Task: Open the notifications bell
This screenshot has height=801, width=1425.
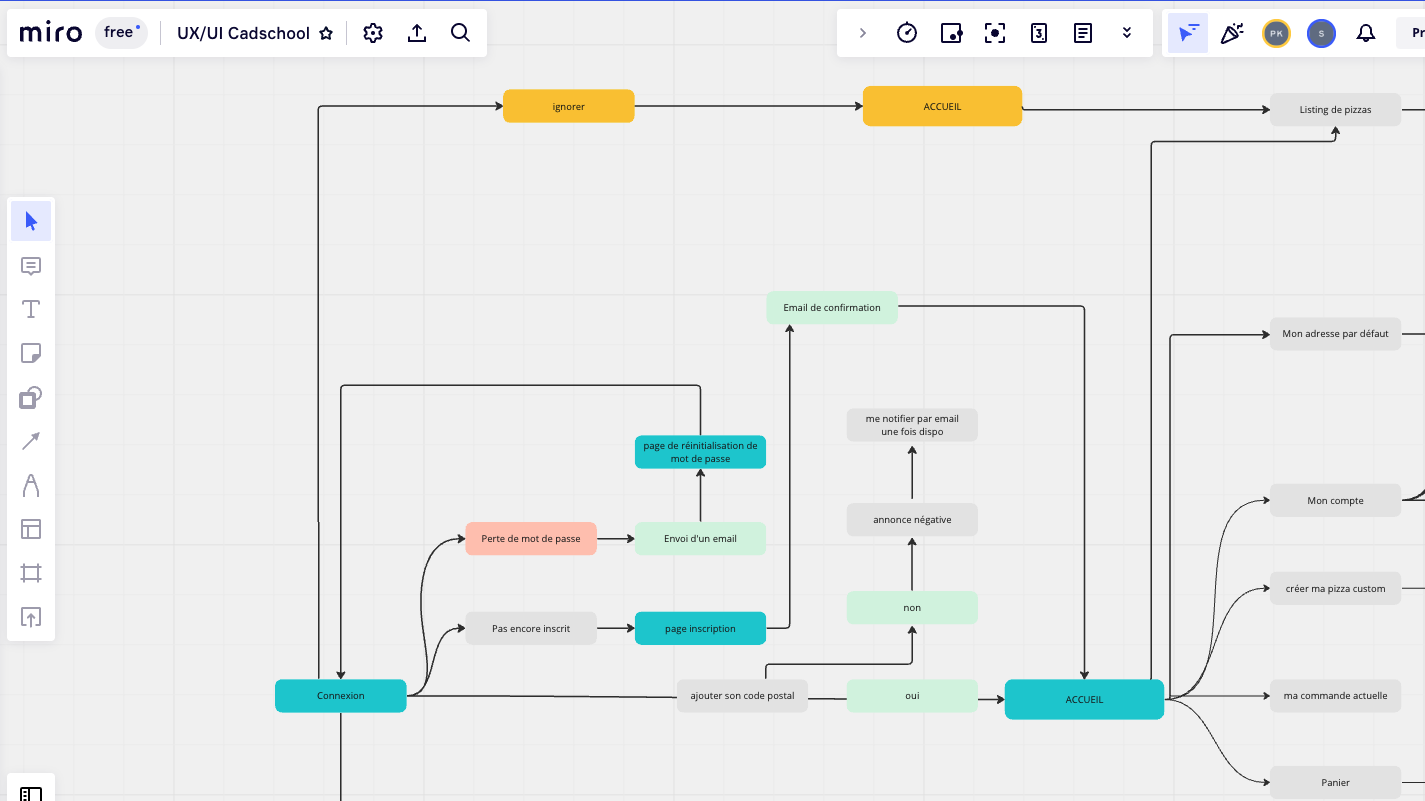Action: coord(1365,33)
